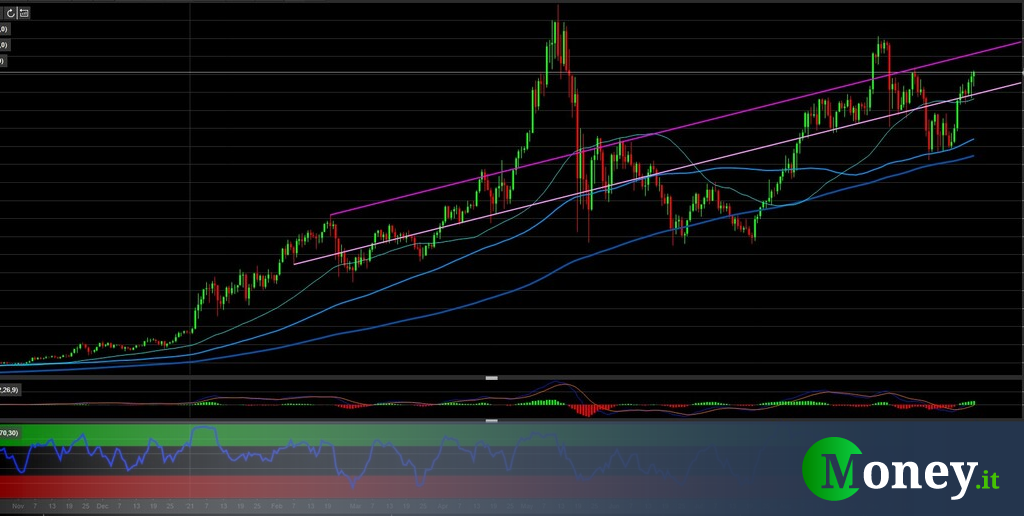
Task: Select the first indicator label under the toolbar
Action: (x=3, y=29)
